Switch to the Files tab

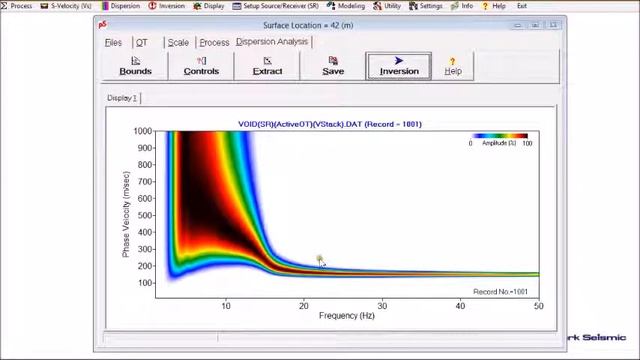113,42
